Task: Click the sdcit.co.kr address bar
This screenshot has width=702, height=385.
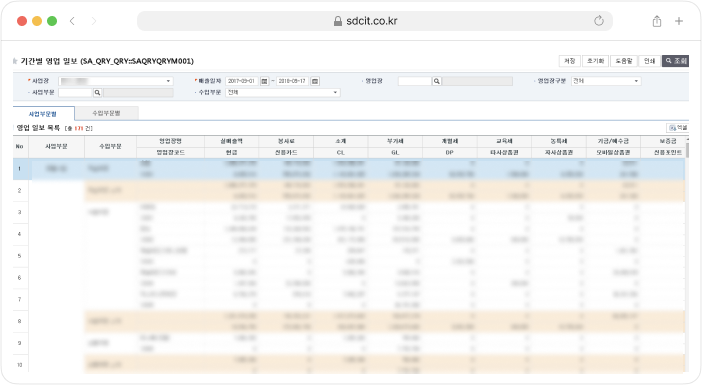Action: click(375, 21)
